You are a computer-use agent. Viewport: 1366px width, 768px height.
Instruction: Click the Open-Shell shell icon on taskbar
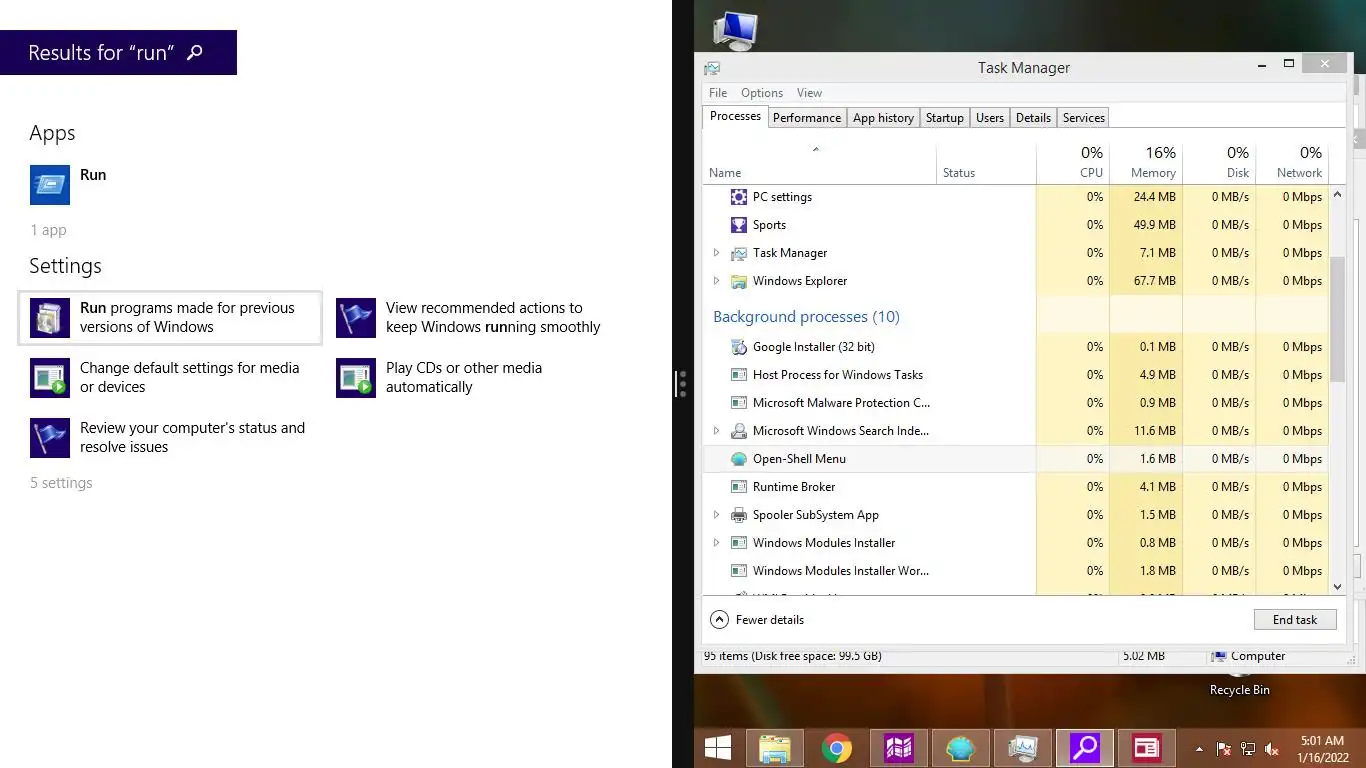[x=961, y=748]
